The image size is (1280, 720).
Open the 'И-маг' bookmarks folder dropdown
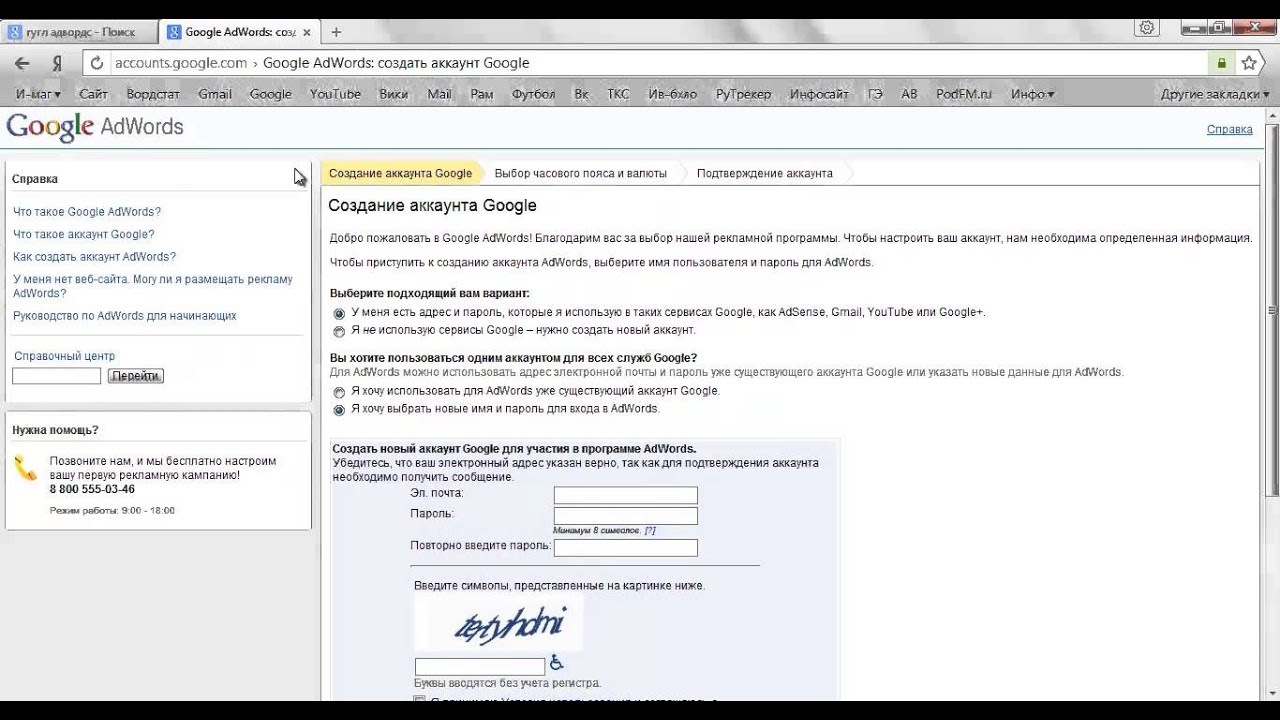[x=38, y=94]
